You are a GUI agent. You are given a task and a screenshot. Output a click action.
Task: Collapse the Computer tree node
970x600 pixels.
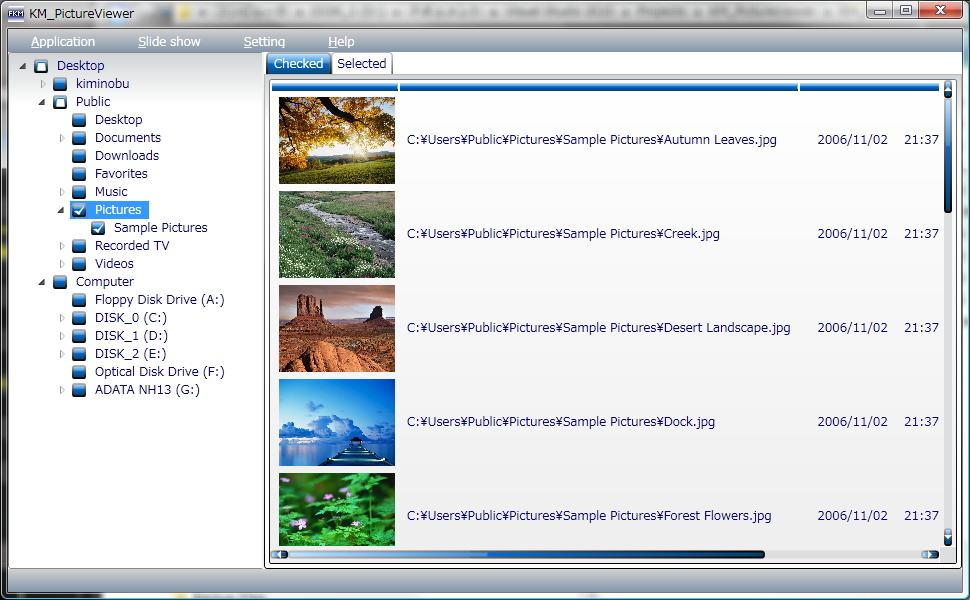click(x=42, y=282)
